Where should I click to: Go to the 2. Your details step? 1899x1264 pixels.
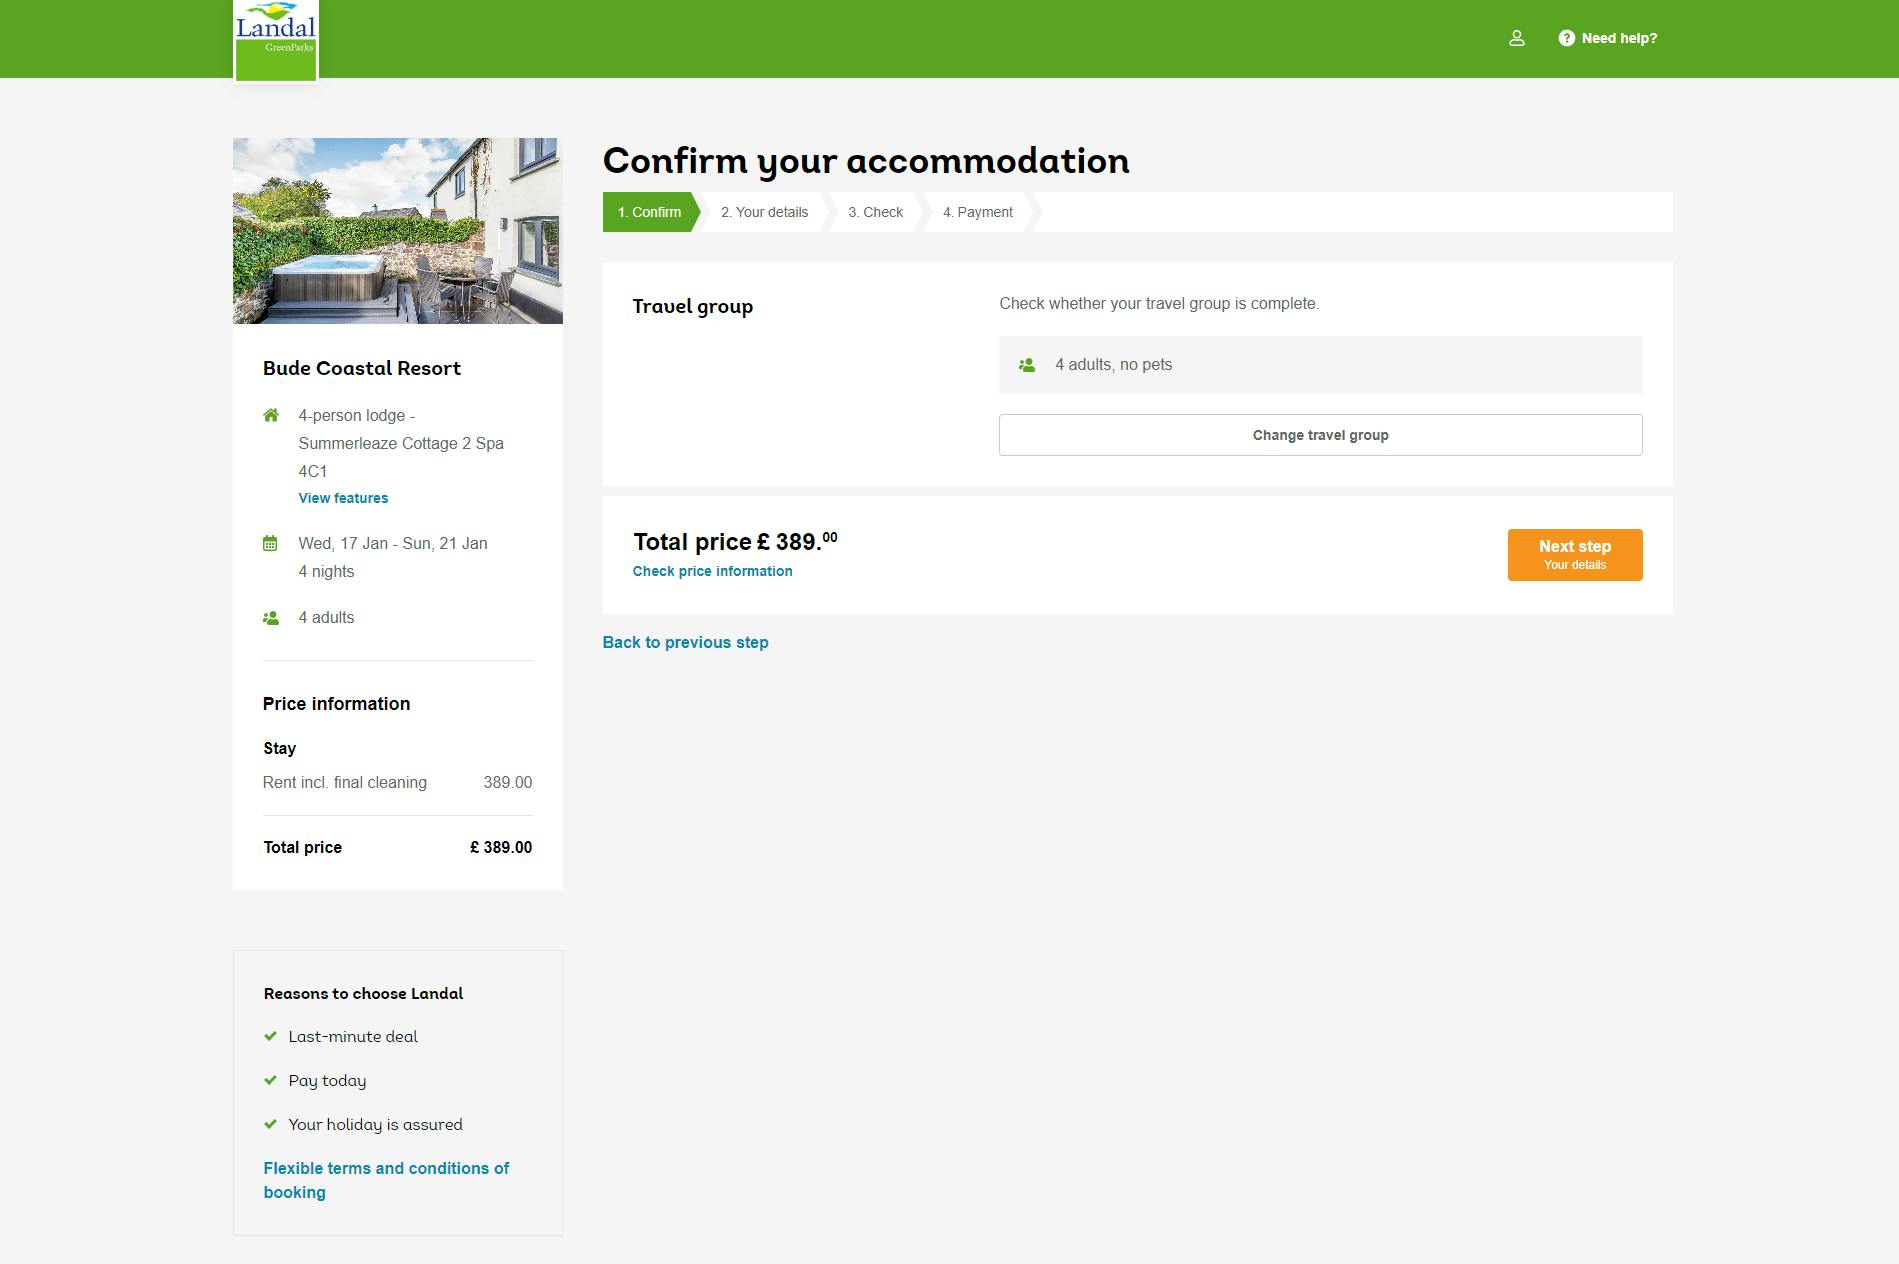click(764, 212)
